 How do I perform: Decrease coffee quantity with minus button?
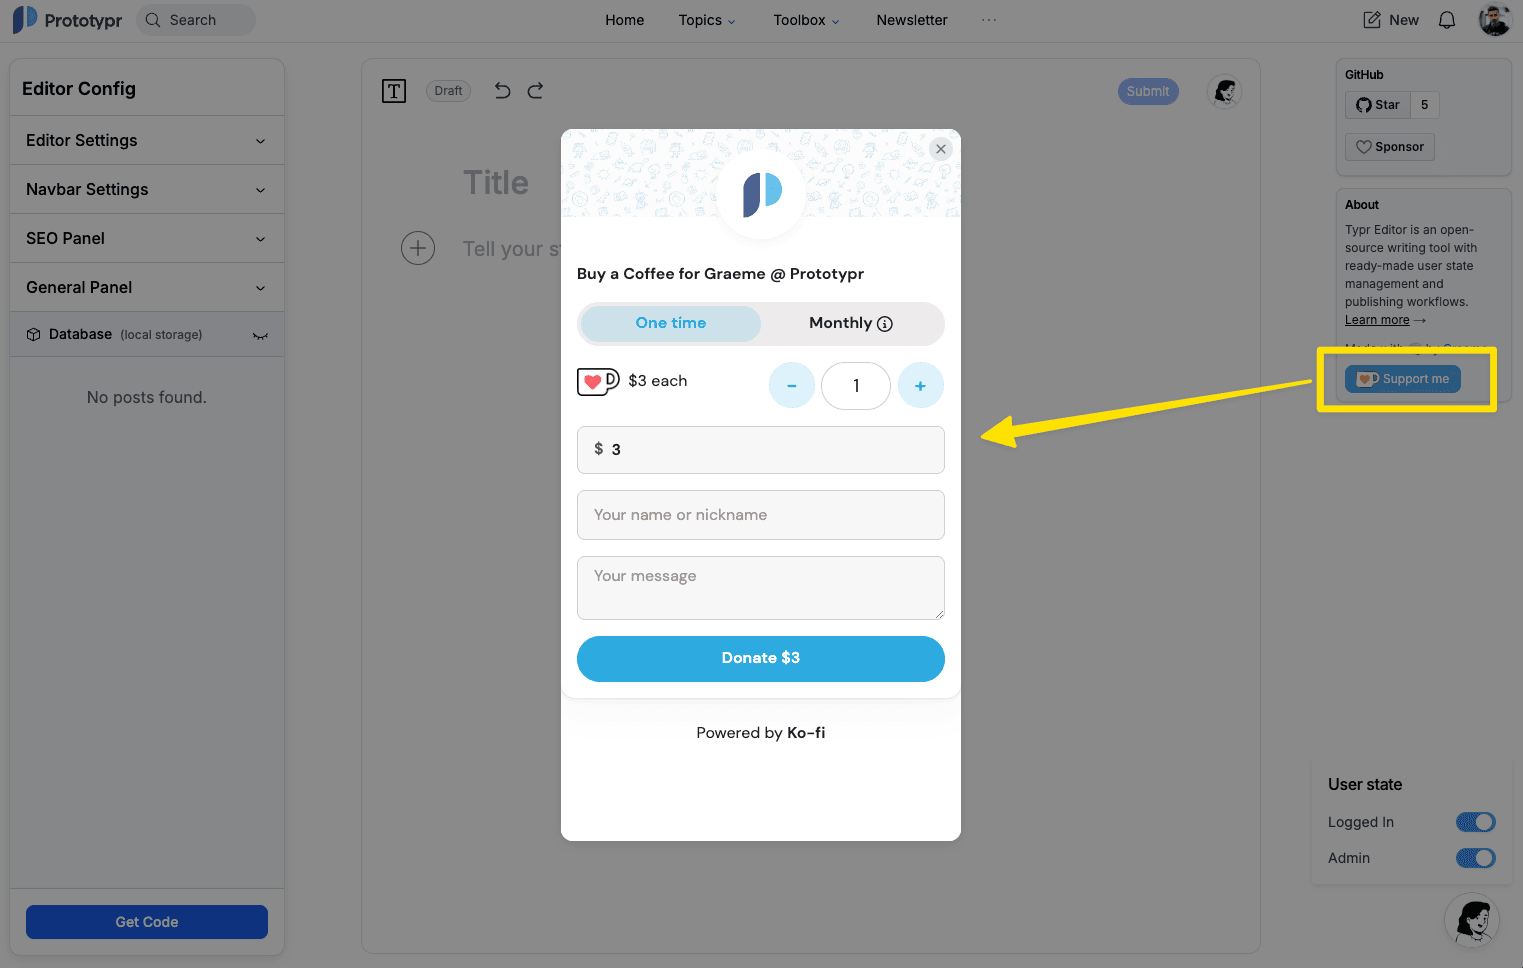(792, 386)
